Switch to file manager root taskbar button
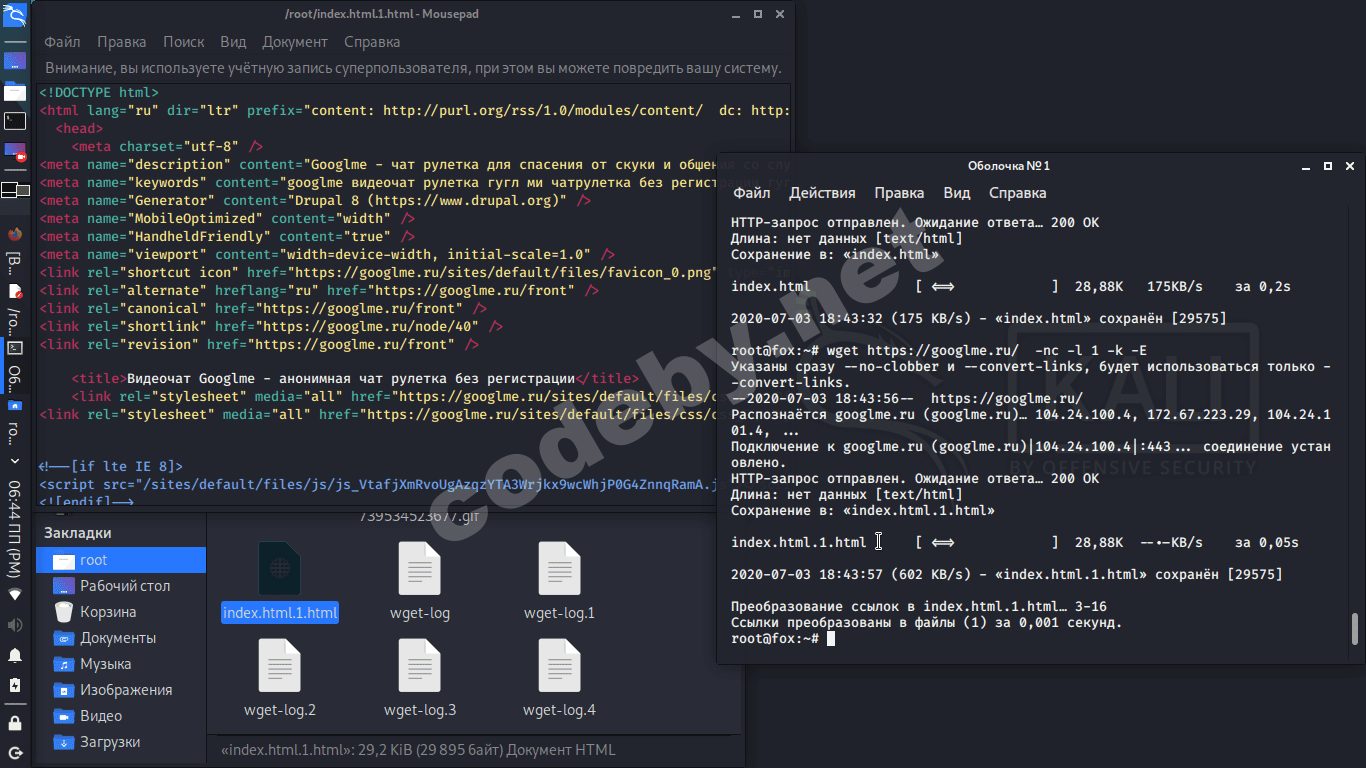The height and width of the screenshot is (768, 1366). (15, 424)
